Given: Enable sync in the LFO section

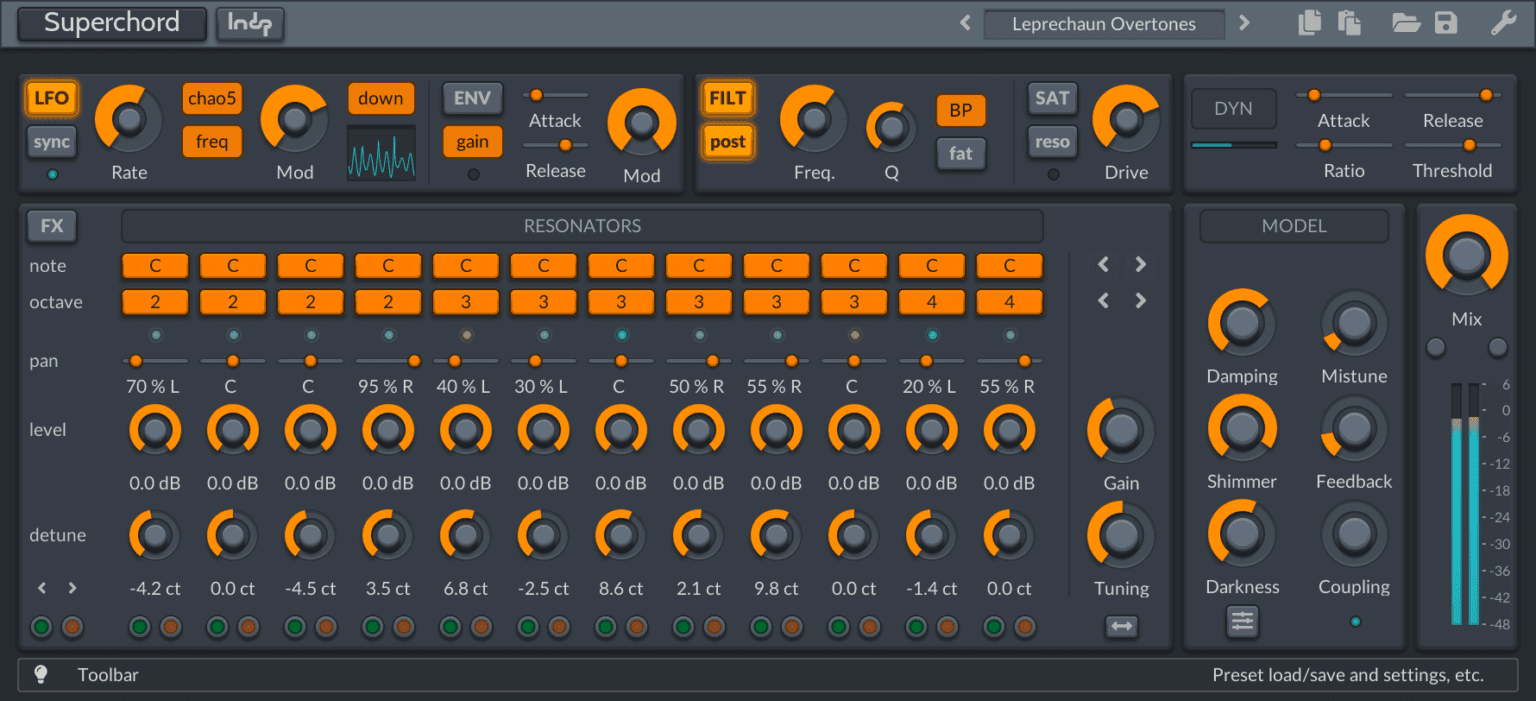Looking at the screenshot, I should [x=51, y=141].
